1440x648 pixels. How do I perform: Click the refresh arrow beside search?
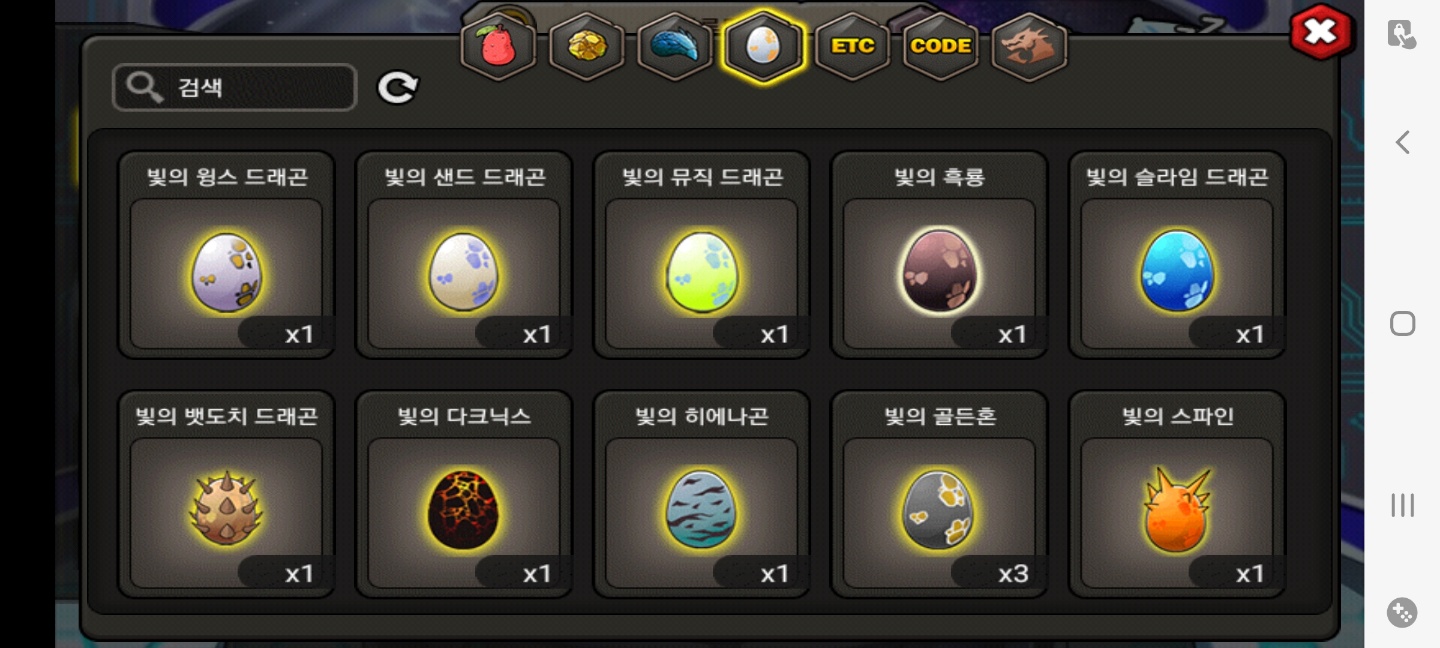click(x=398, y=88)
